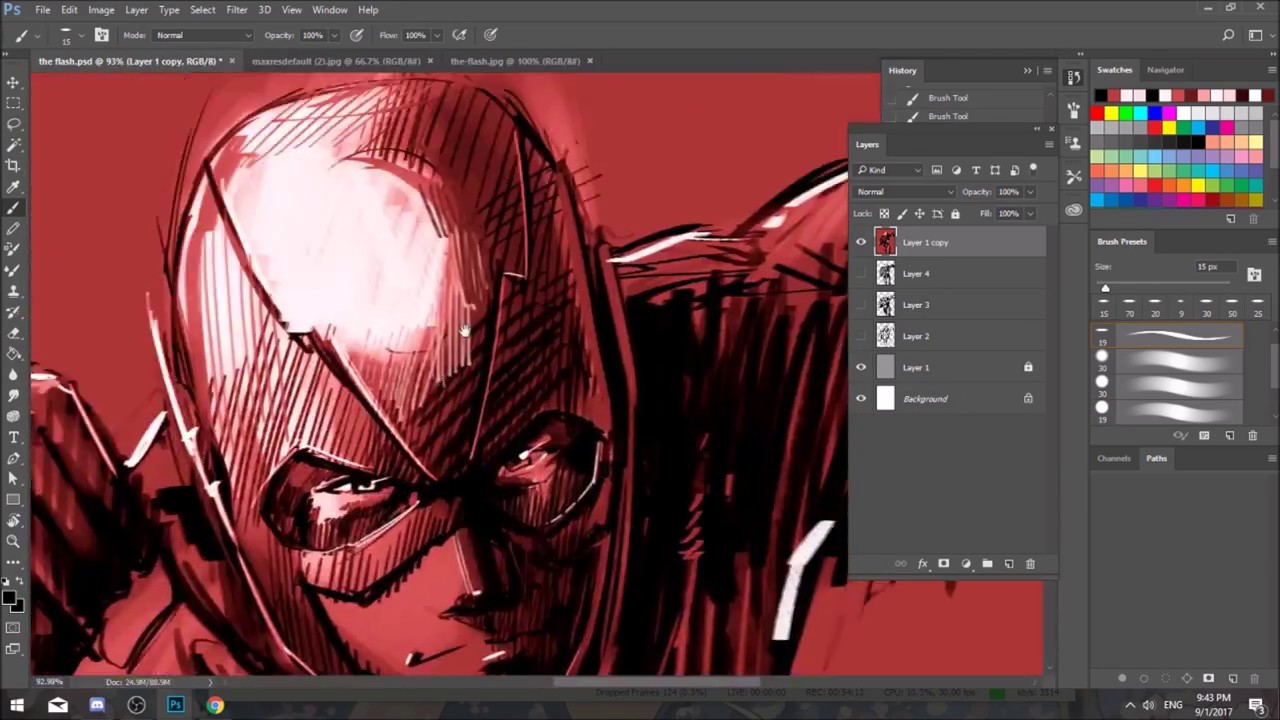Open the Creative Cloud Libraries panel icon
The height and width of the screenshot is (720, 1280).
(1073, 210)
